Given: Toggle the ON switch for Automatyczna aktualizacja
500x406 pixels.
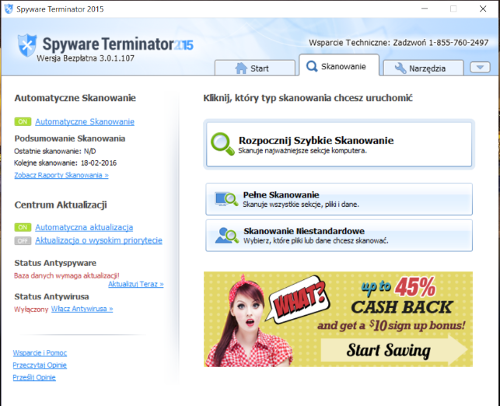Looking at the screenshot, I should pos(23,227).
